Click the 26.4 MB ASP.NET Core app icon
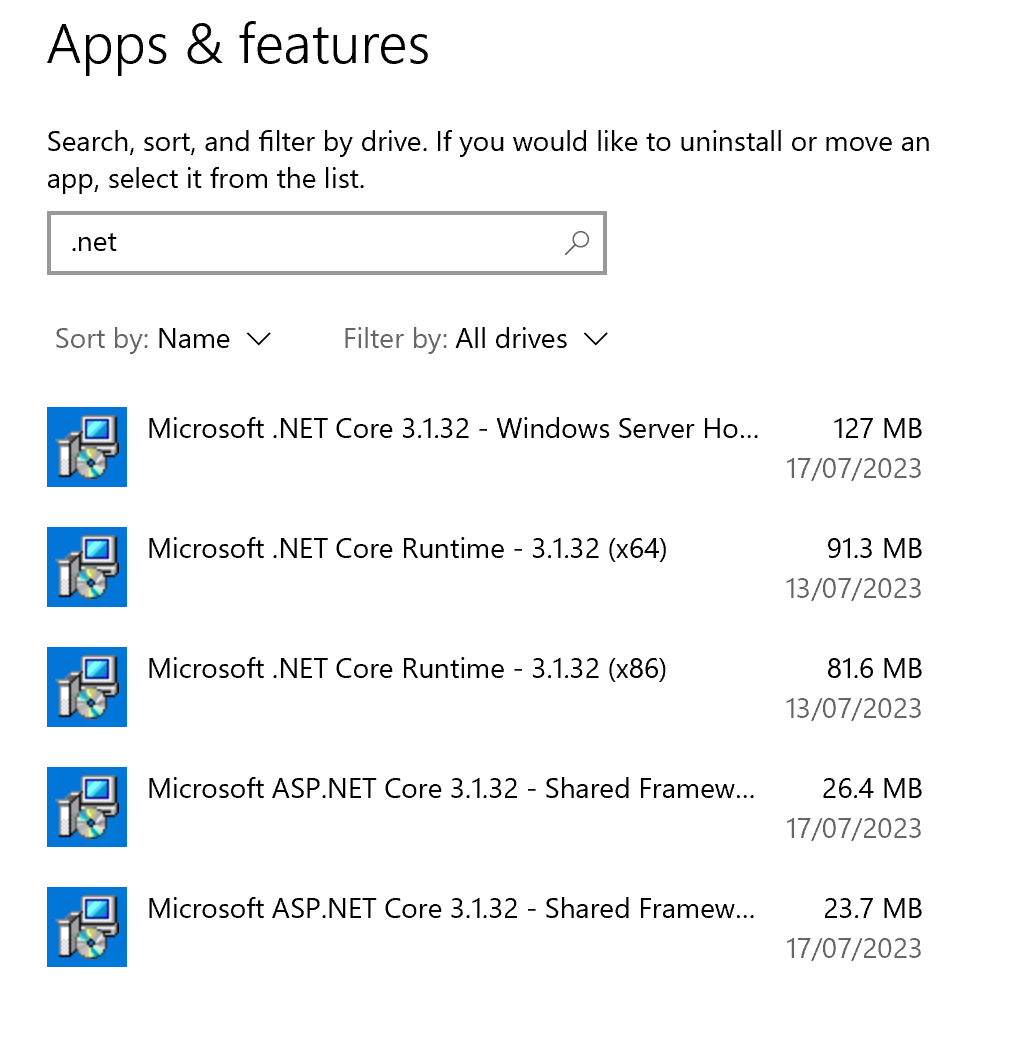Viewport: 1034px width, 1052px height. (87, 807)
